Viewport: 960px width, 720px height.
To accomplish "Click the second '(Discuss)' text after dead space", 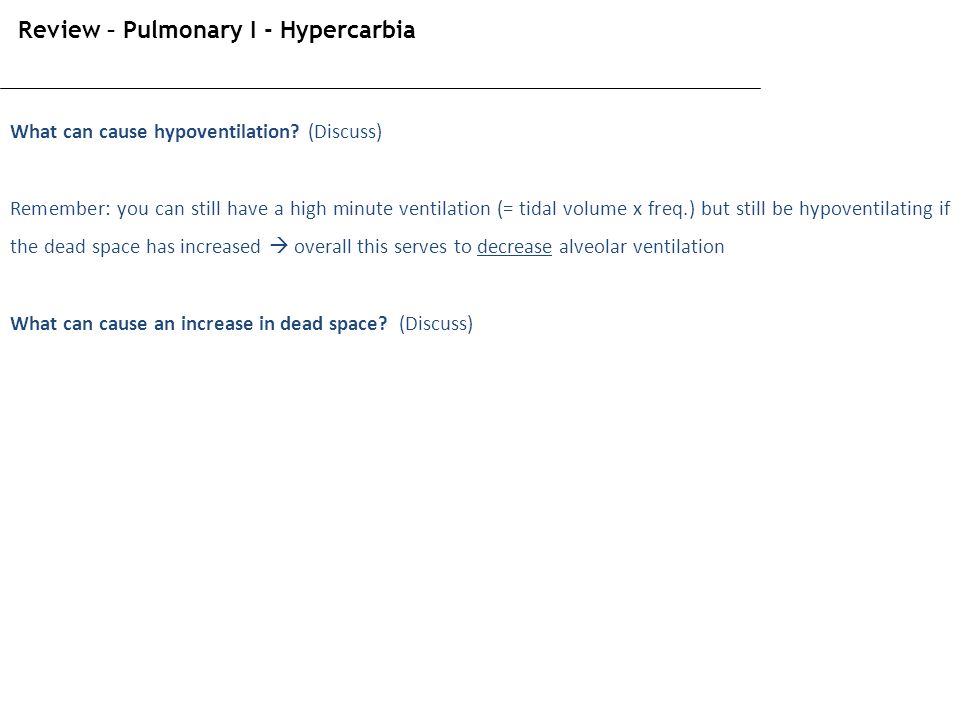I will coord(436,323).
